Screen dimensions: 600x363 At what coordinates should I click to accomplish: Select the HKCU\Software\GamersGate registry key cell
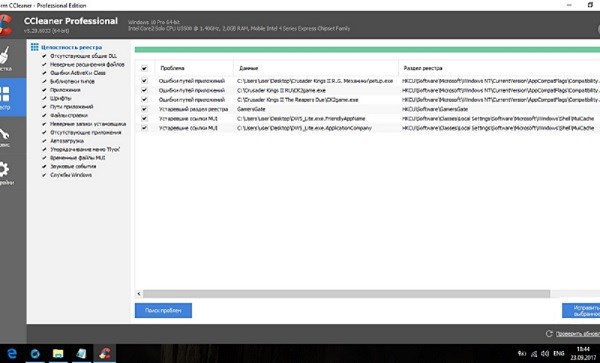pyautogui.click(x=435, y=109)
